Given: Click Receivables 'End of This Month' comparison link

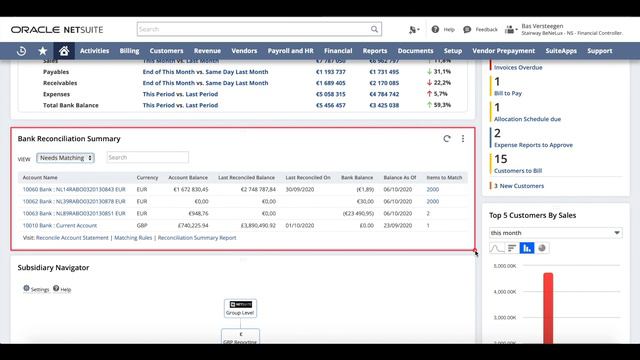Looking at the screenshot, I should click(x=205, y=83).
